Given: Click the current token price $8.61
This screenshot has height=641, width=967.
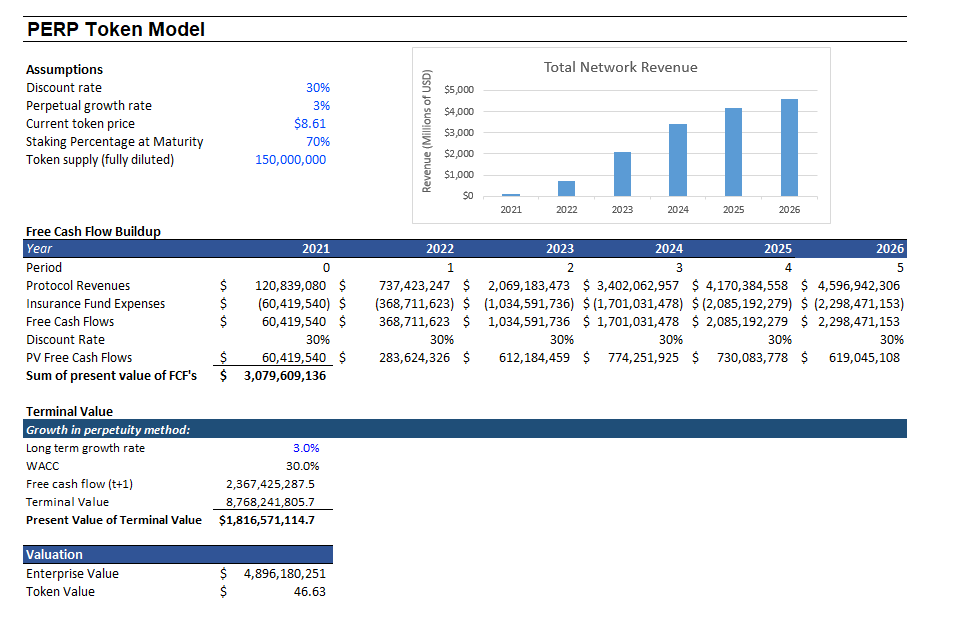Looking at the screenshot, I should pos(310,123).
